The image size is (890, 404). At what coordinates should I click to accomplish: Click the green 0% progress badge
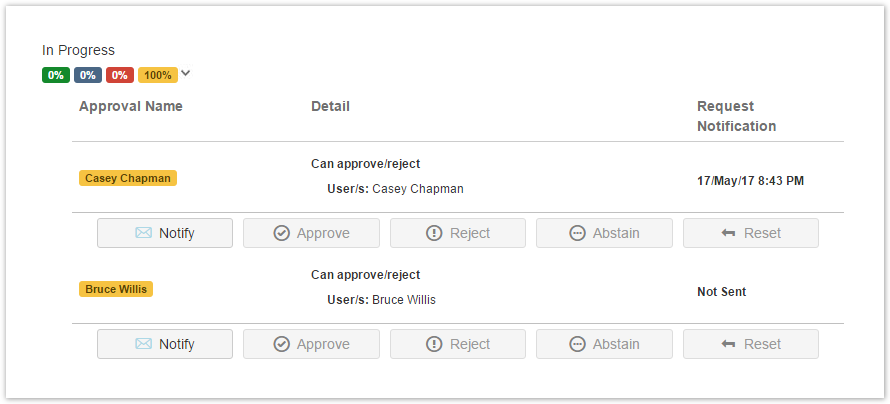point(56,75)
